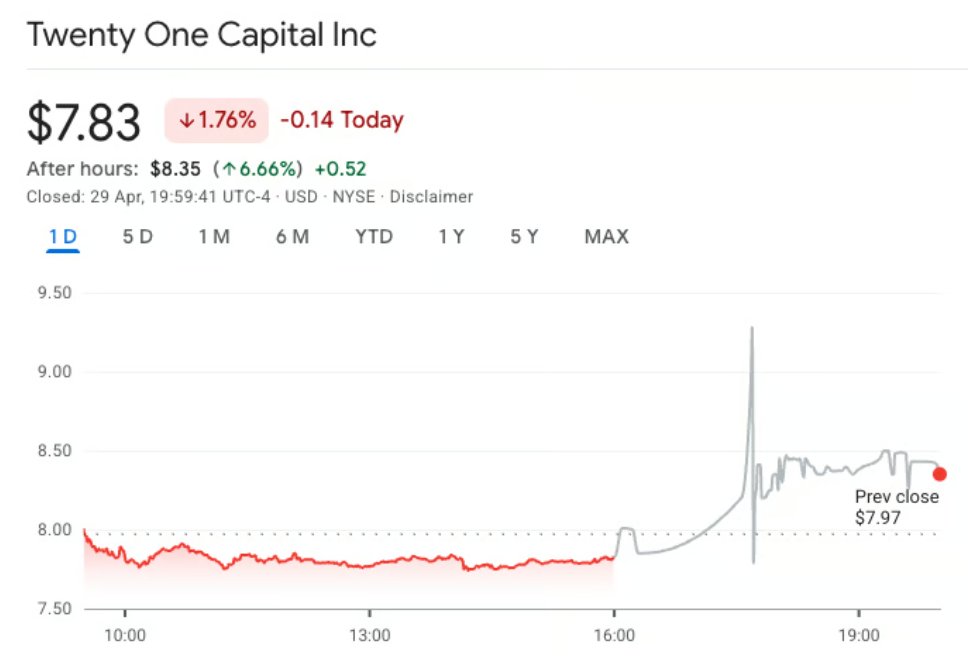Click the Prev close $7.97 label
971x672 pixels.
coord(897,507)
